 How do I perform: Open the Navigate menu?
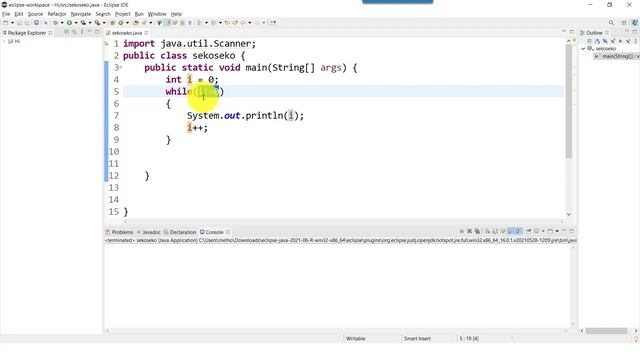81,14
